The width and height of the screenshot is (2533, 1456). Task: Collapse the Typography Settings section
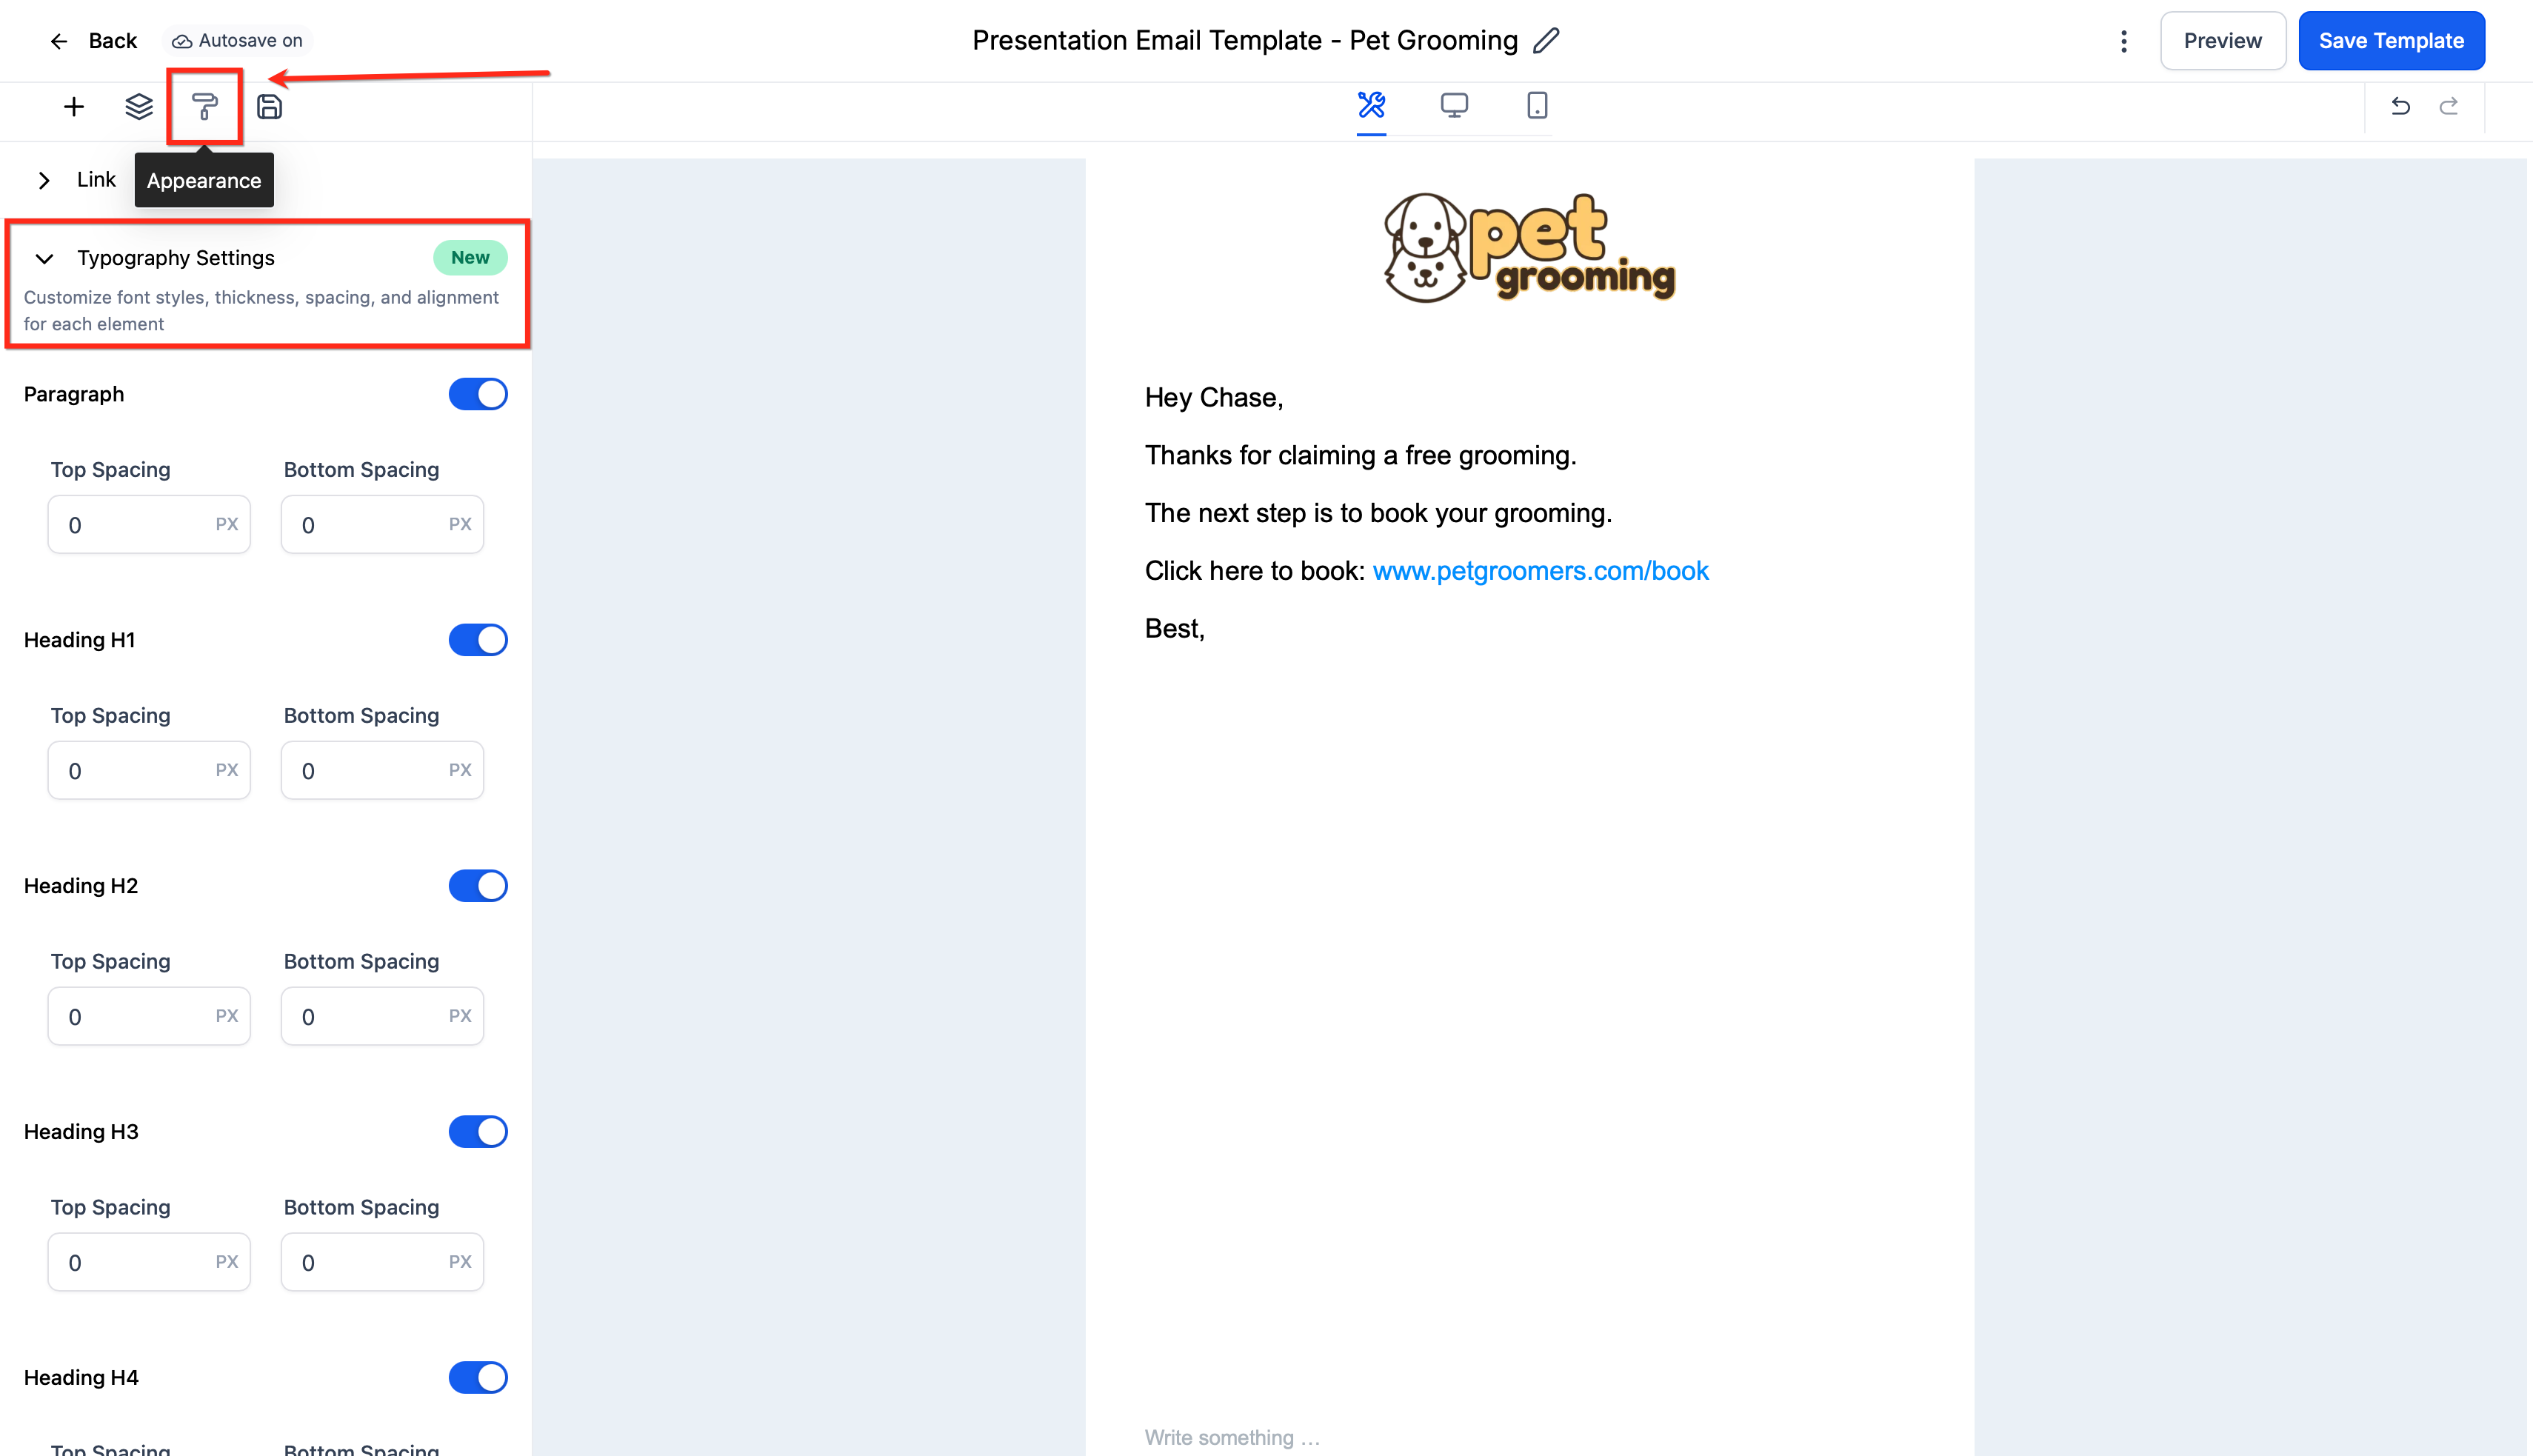44,258
